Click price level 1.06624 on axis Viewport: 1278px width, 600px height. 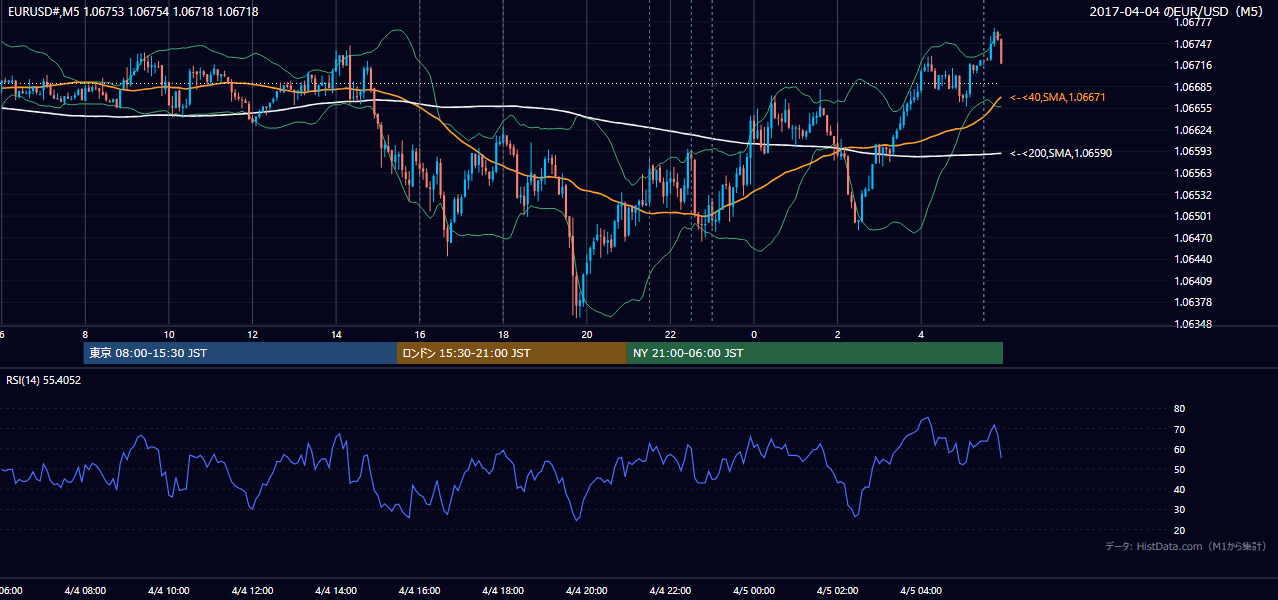pos(1194,130)
